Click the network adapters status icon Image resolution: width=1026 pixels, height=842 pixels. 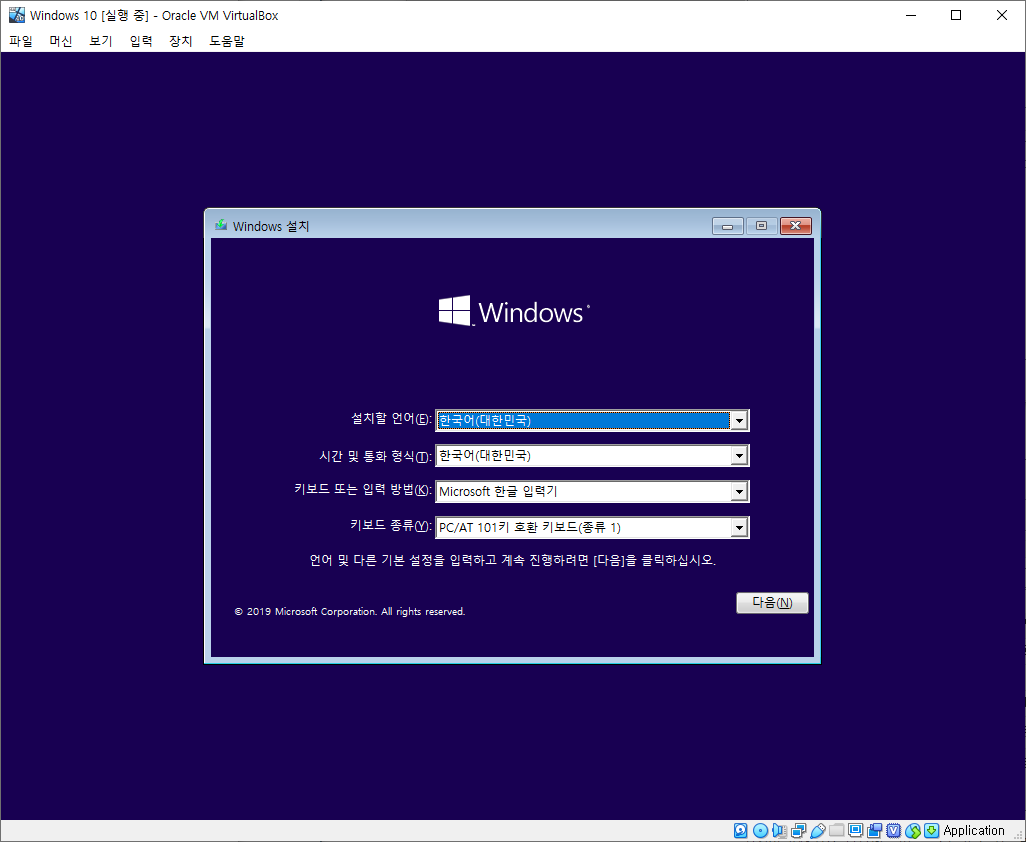(x=798, y=831)
